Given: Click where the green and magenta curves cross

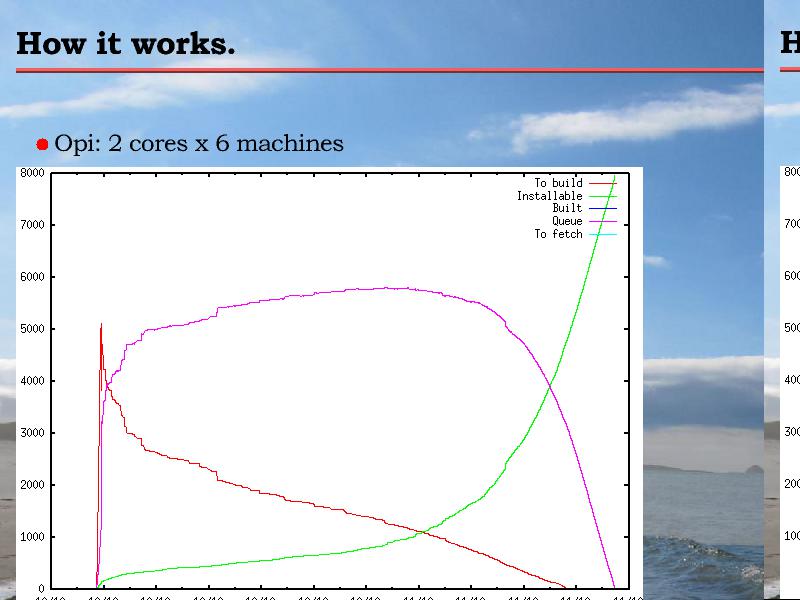Looking at the screenshot, I should (550, 385).
